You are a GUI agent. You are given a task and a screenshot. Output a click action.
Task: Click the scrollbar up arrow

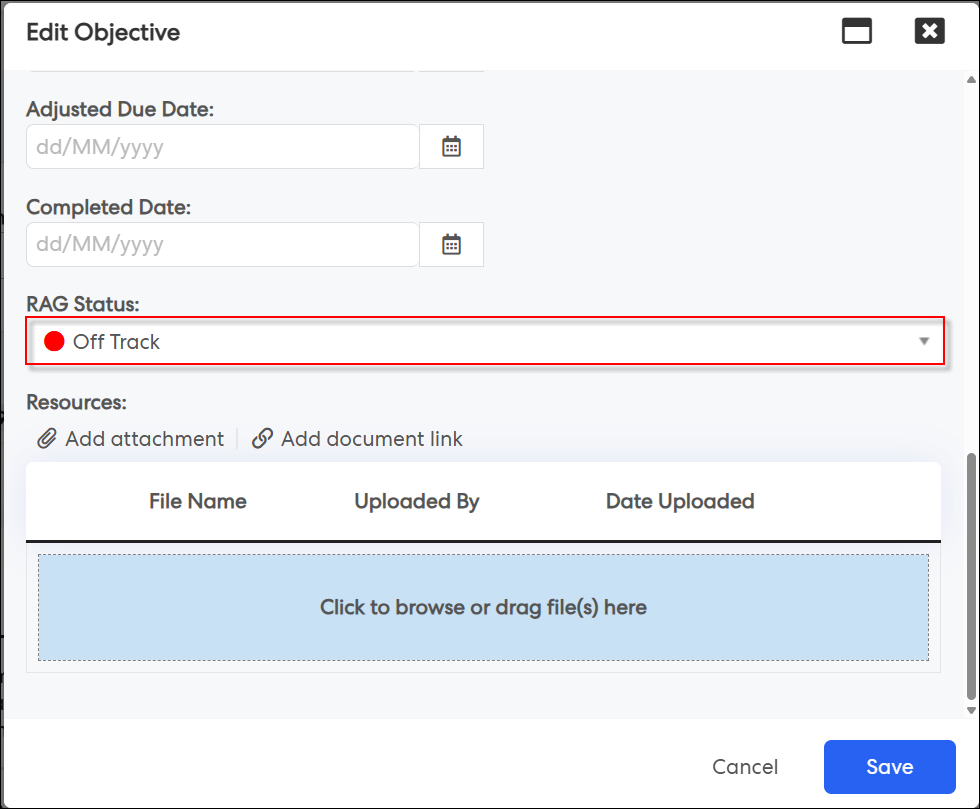[x=971, y=79]
